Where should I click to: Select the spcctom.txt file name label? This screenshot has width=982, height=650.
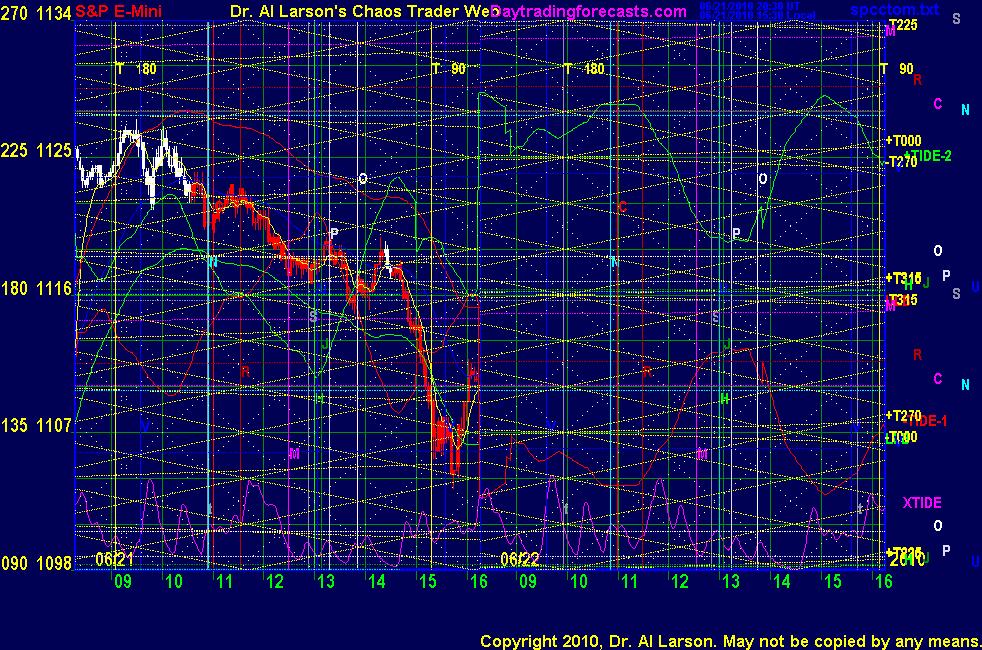(x=894, y=9)
